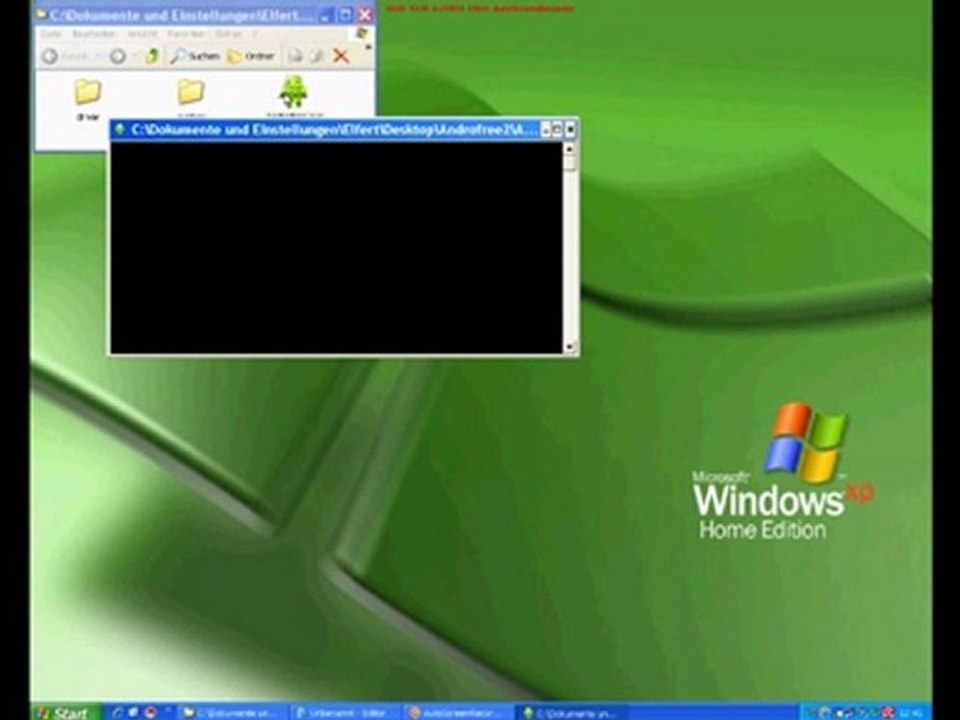960x720 pixels.
Task: Click the console window title bar icon
Action: pyautogui.click(x=120, y=129)
